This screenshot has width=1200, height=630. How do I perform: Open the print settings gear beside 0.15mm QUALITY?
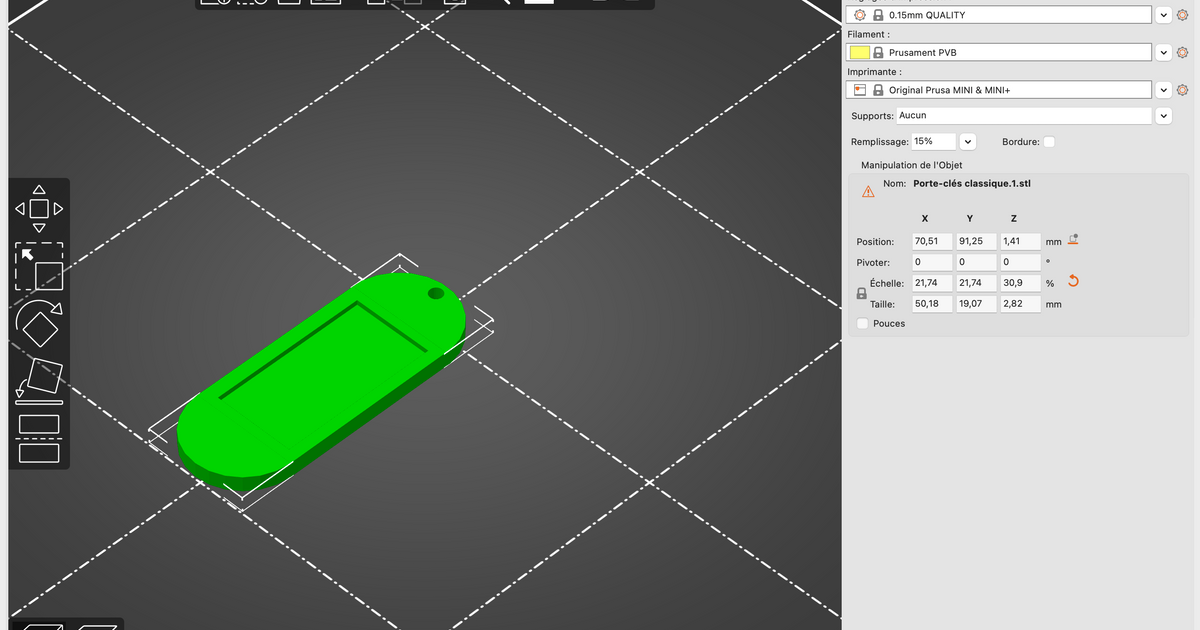click(x=1182, y=14)
